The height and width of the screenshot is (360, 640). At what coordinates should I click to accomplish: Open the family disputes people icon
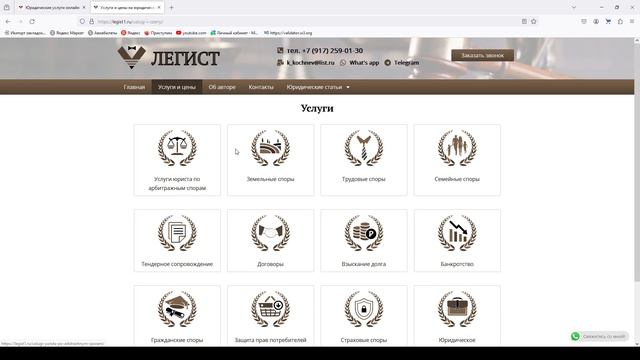pos(457,148)
